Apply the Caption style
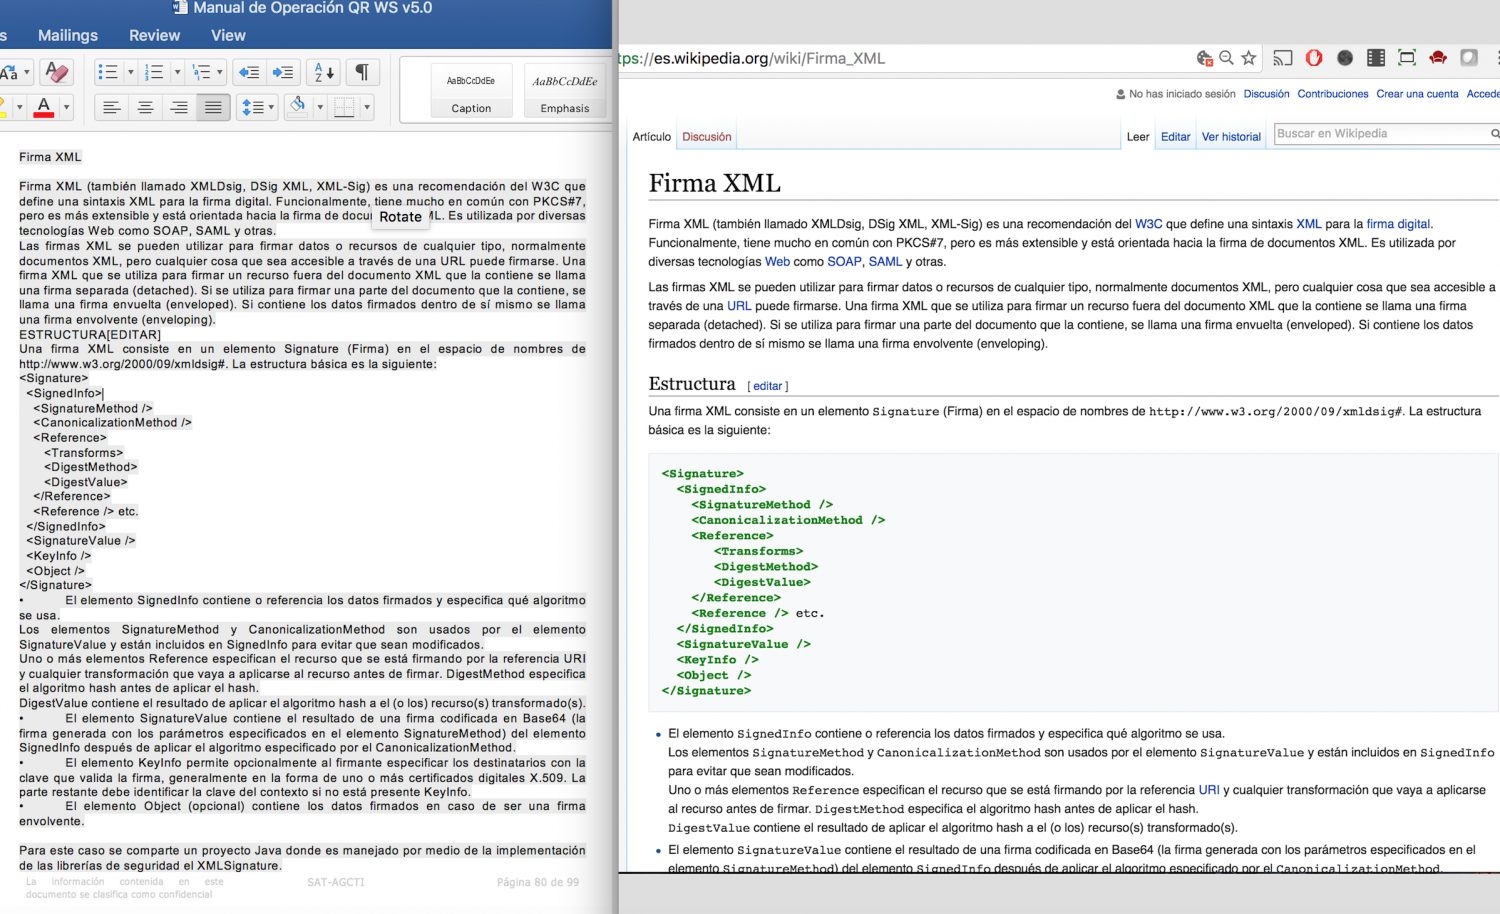This screenshot has width=1500, height=914. [x=471, y=90]
